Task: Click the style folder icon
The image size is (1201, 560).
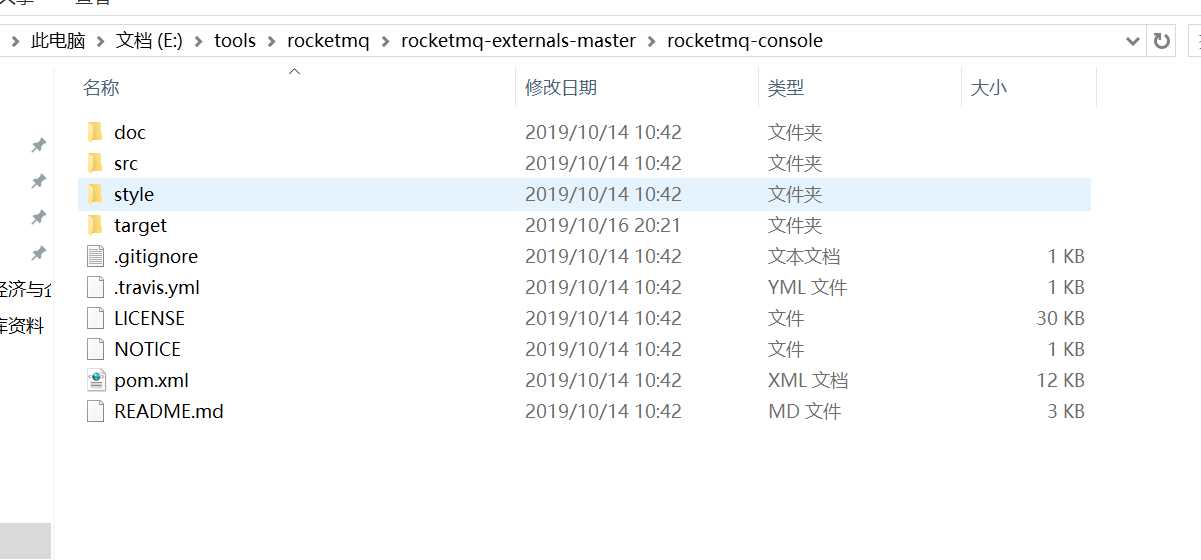Action: pyautogui.click(x=95, y=194)
